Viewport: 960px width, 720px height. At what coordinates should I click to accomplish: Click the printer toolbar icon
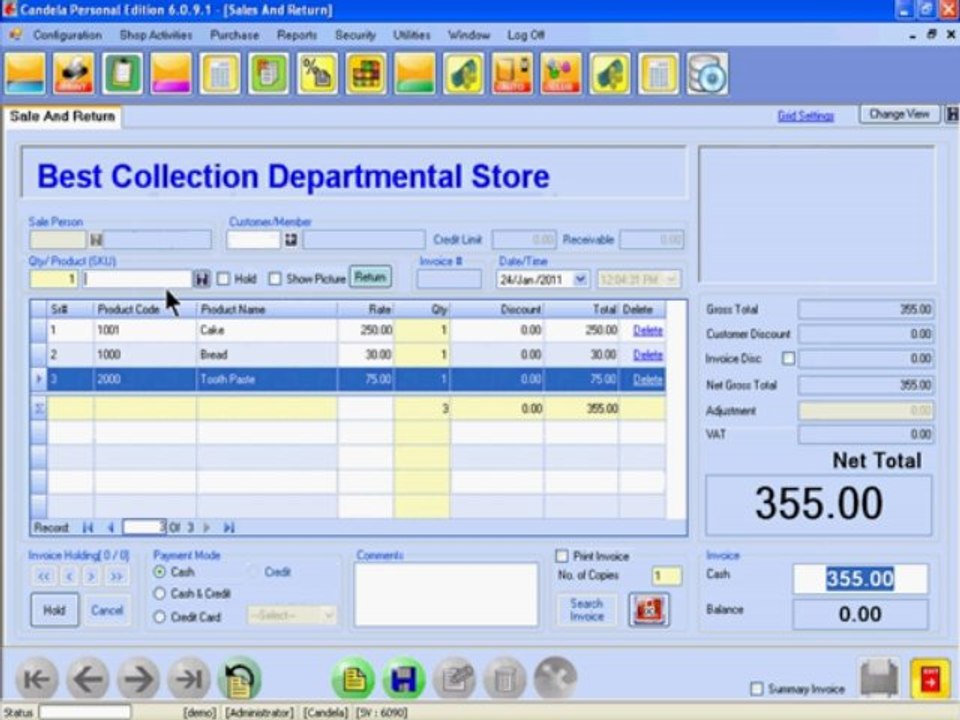coord(73,73)
